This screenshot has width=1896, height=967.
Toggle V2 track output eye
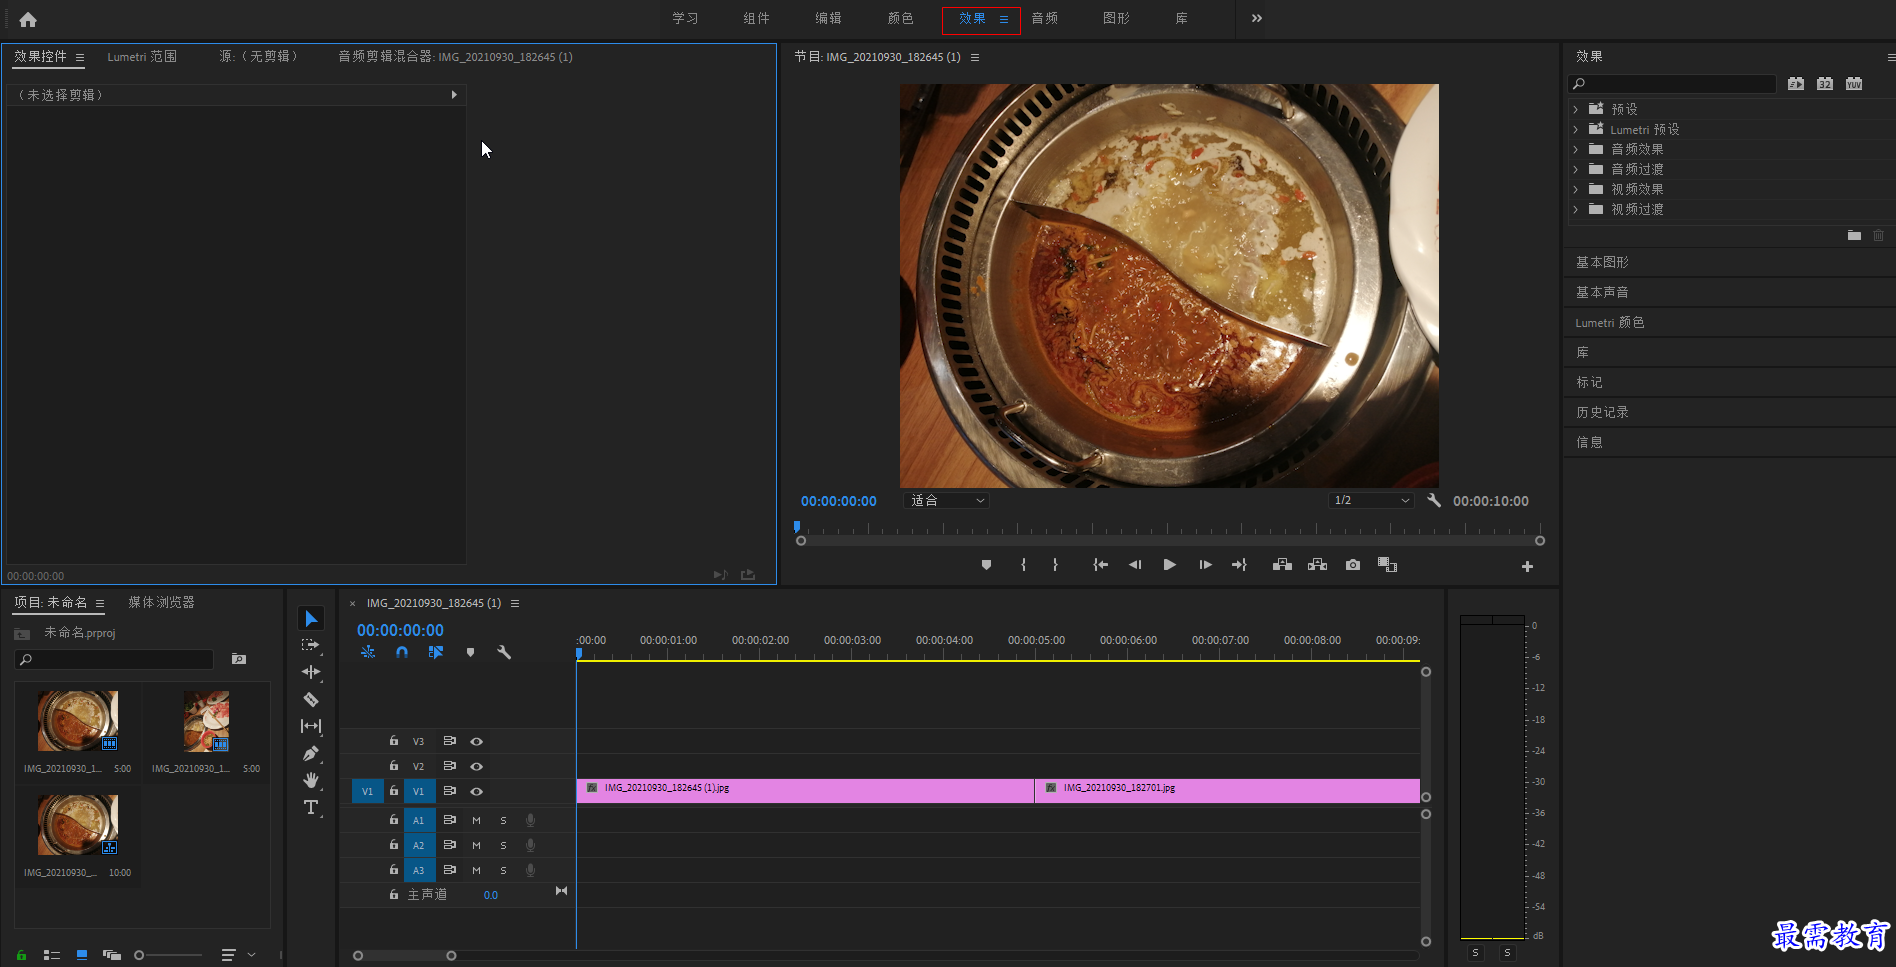click(477, 766)
